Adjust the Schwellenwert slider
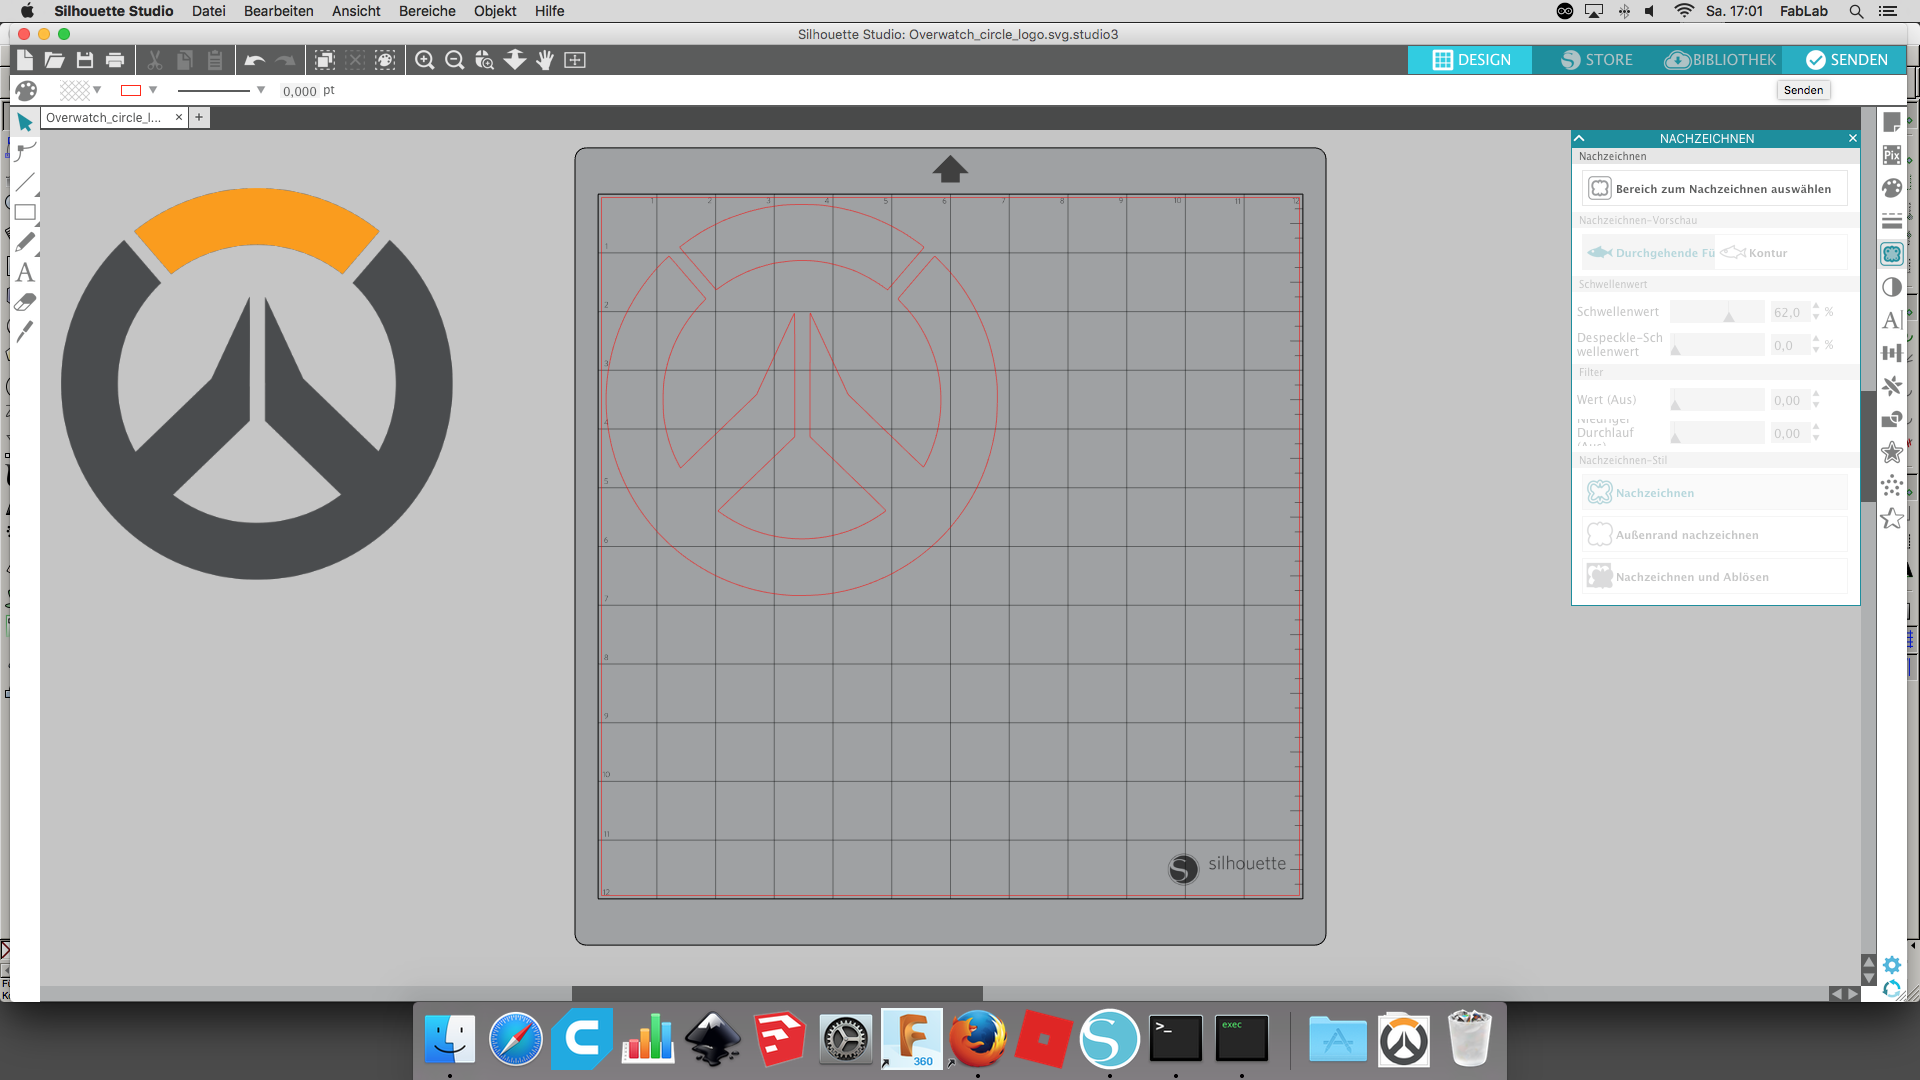The height and width of the screenshot is (1080, 1920). tap(1717, 312)
